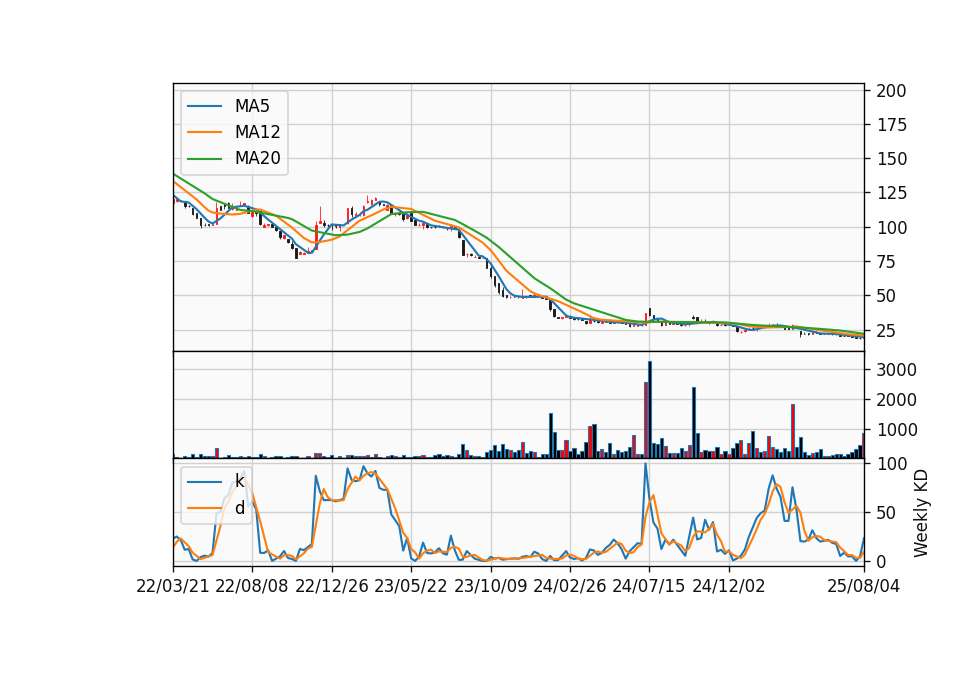Click the 175 price axis label
This screenshot has width=960, height=690.
coord(891,125)
